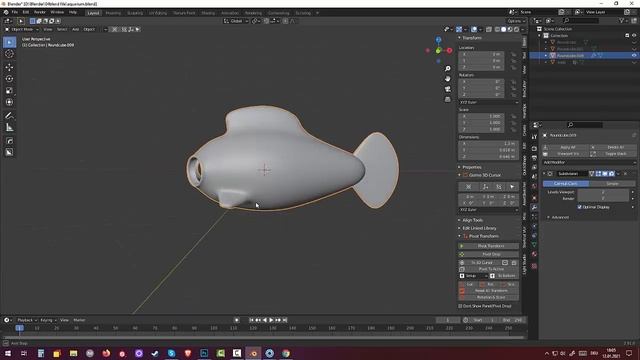
Task: Toggle Optimal Display checkbox
Action: click(580, 207)
